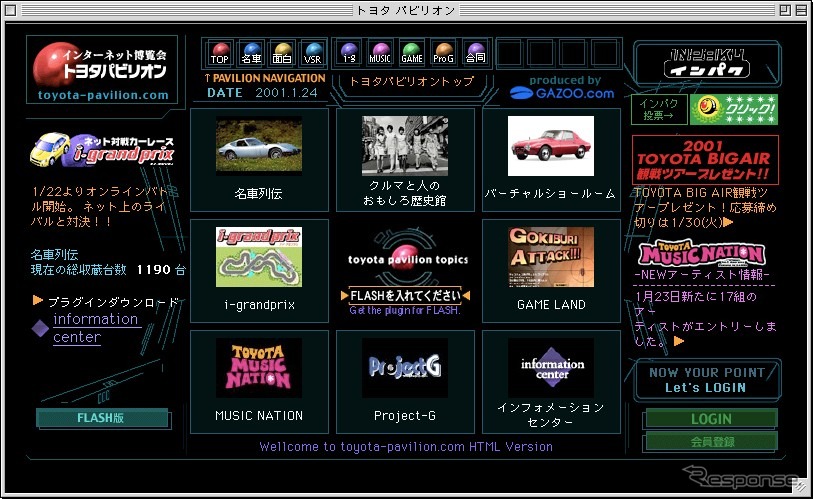The image size is (813, 499).
Task: Click the purple diamond beside information center
Action: pos(40,328)
